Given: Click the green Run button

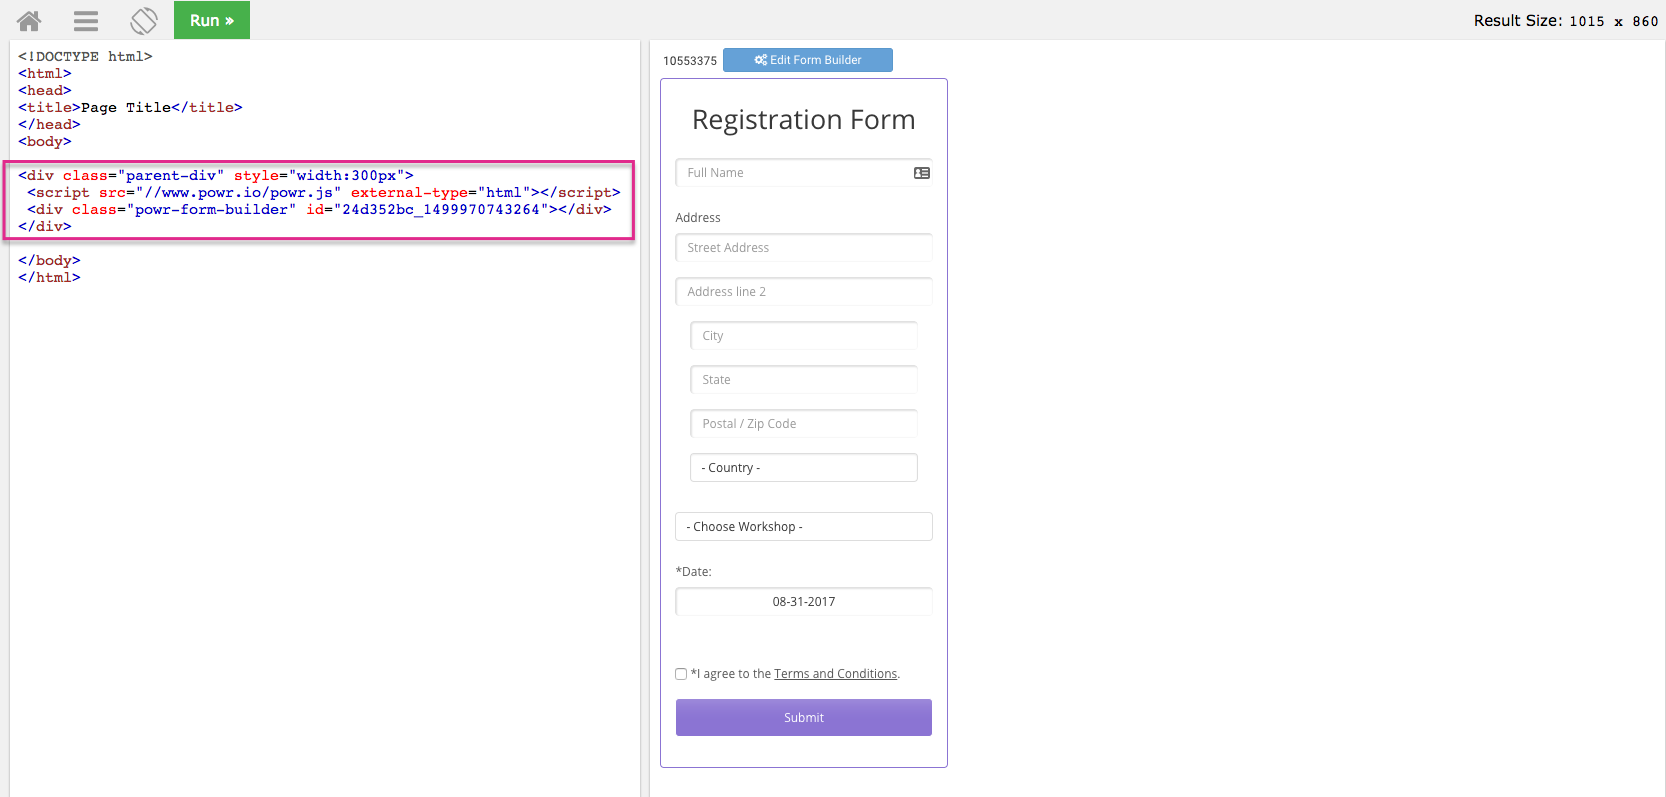Looking at the screenshot, I should (x=212, y=20).
